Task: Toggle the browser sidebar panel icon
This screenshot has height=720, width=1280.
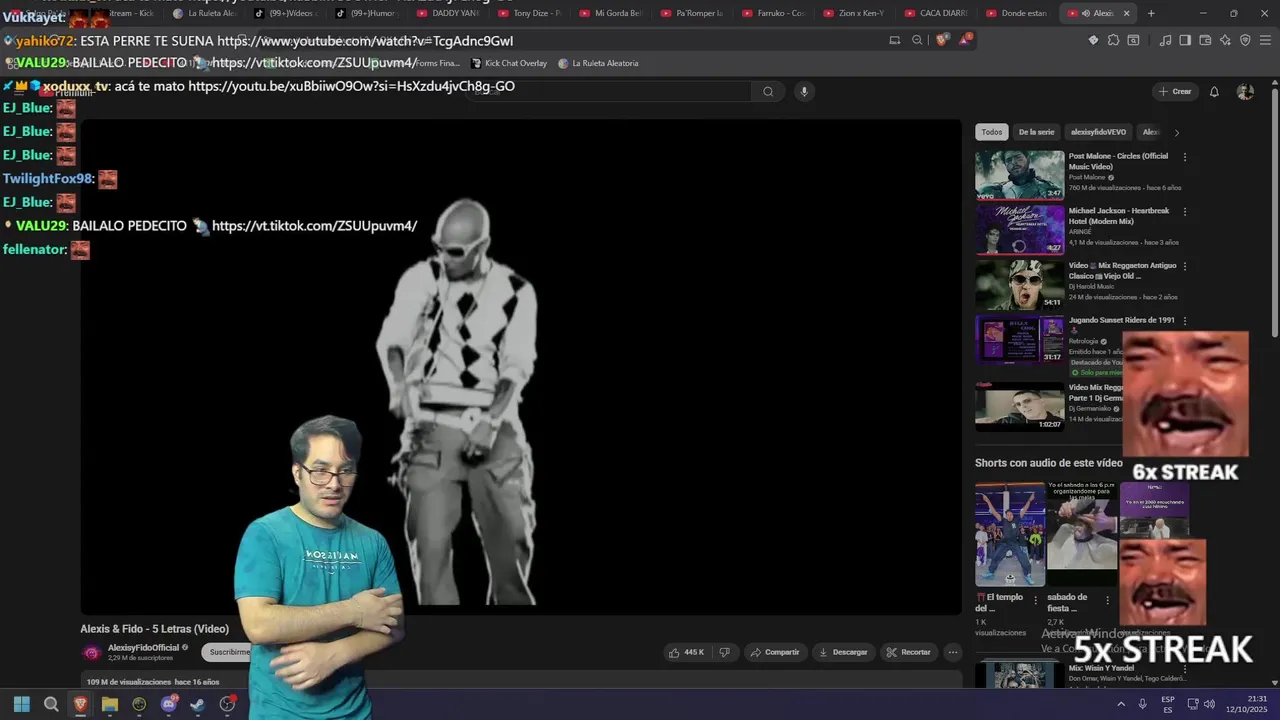Action: [1185, 40]
